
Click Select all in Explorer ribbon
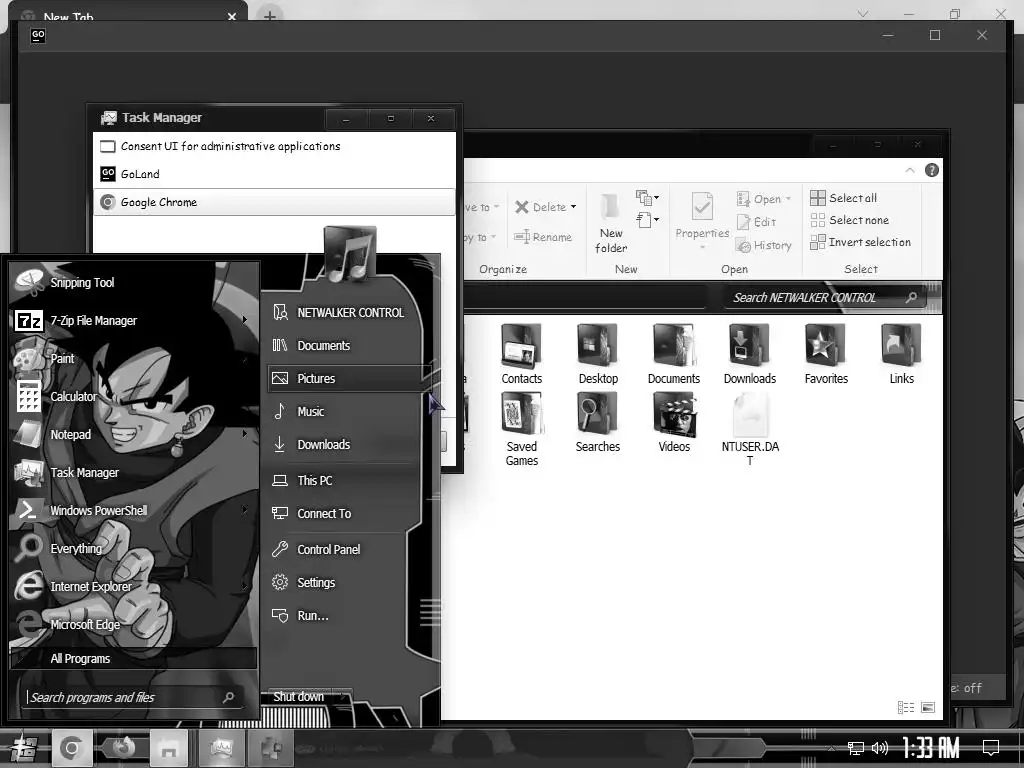(844, 198)
